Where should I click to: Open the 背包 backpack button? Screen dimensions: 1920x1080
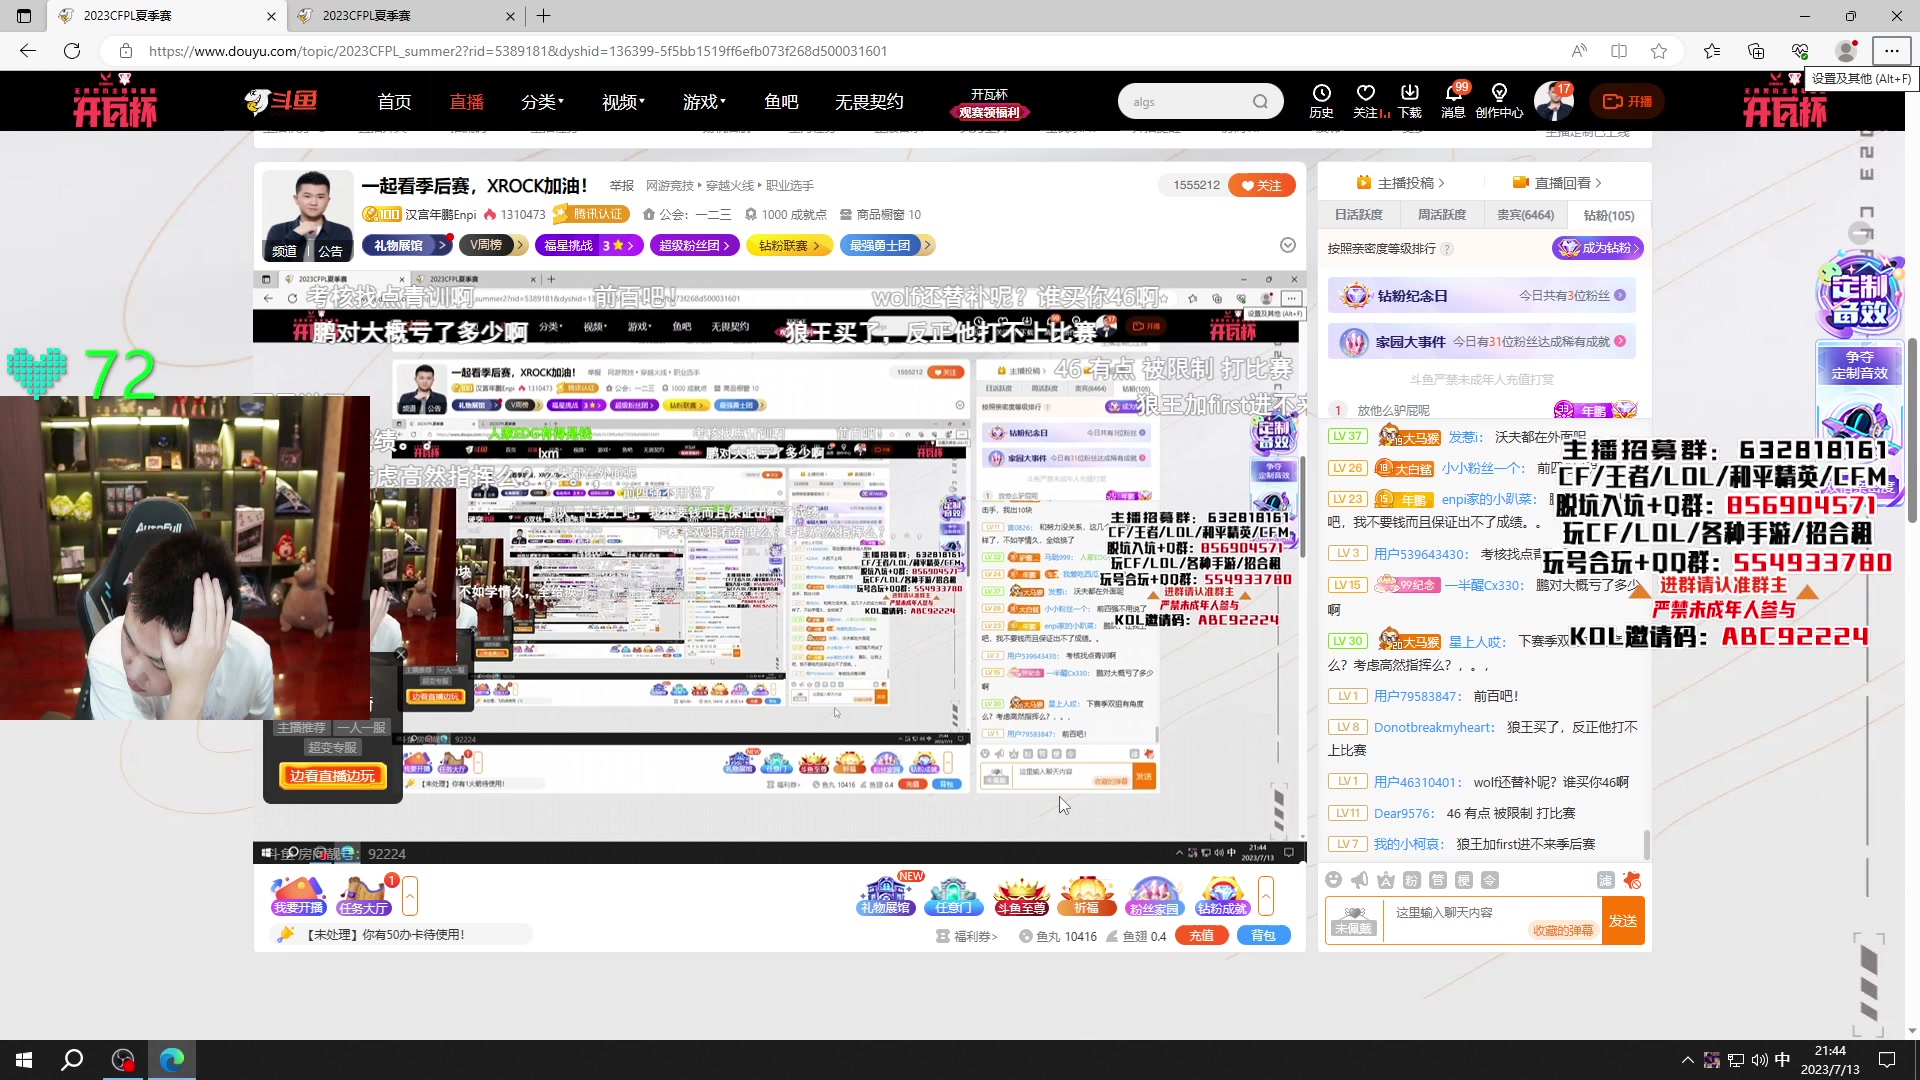coord(1264,936)
